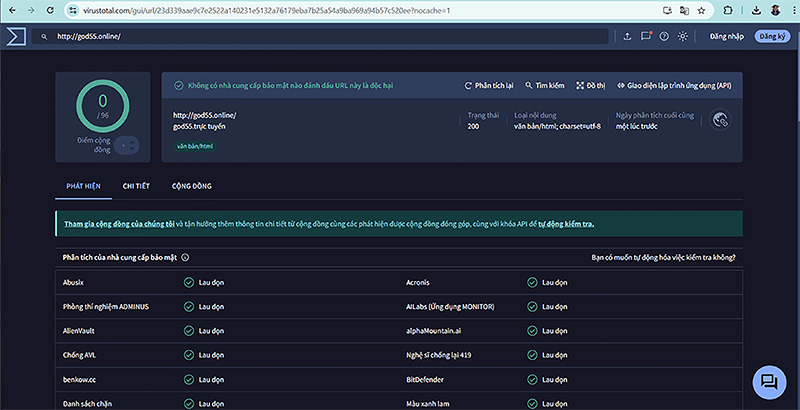Image resolution: width=800 pixels, height=410 pixels.
Task: Reload the page with the refresh icon
Action: click(50, 10)
